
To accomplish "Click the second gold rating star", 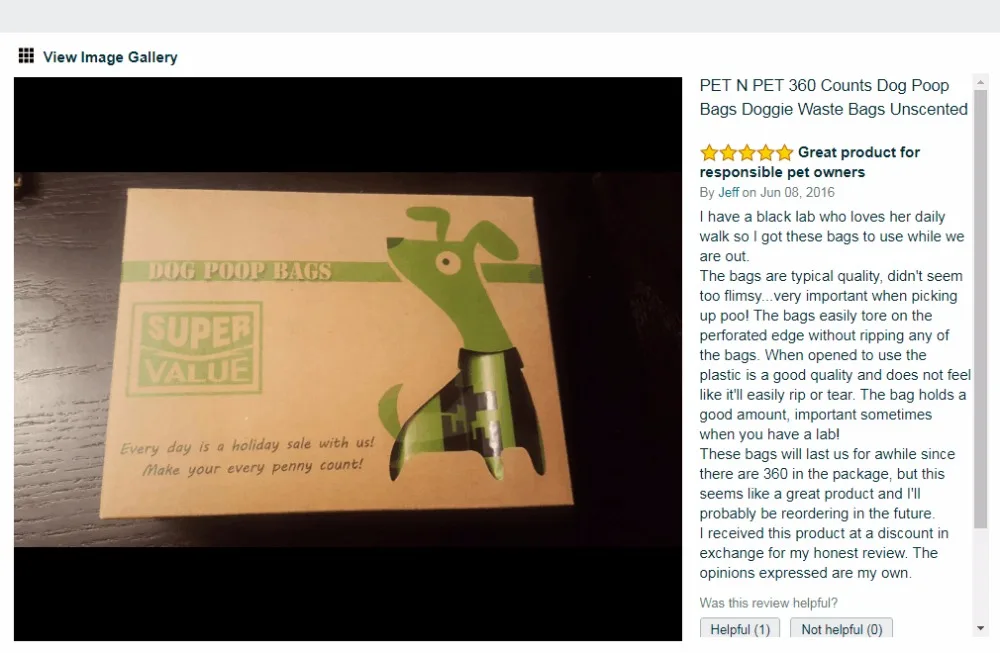I will (728, 152).
